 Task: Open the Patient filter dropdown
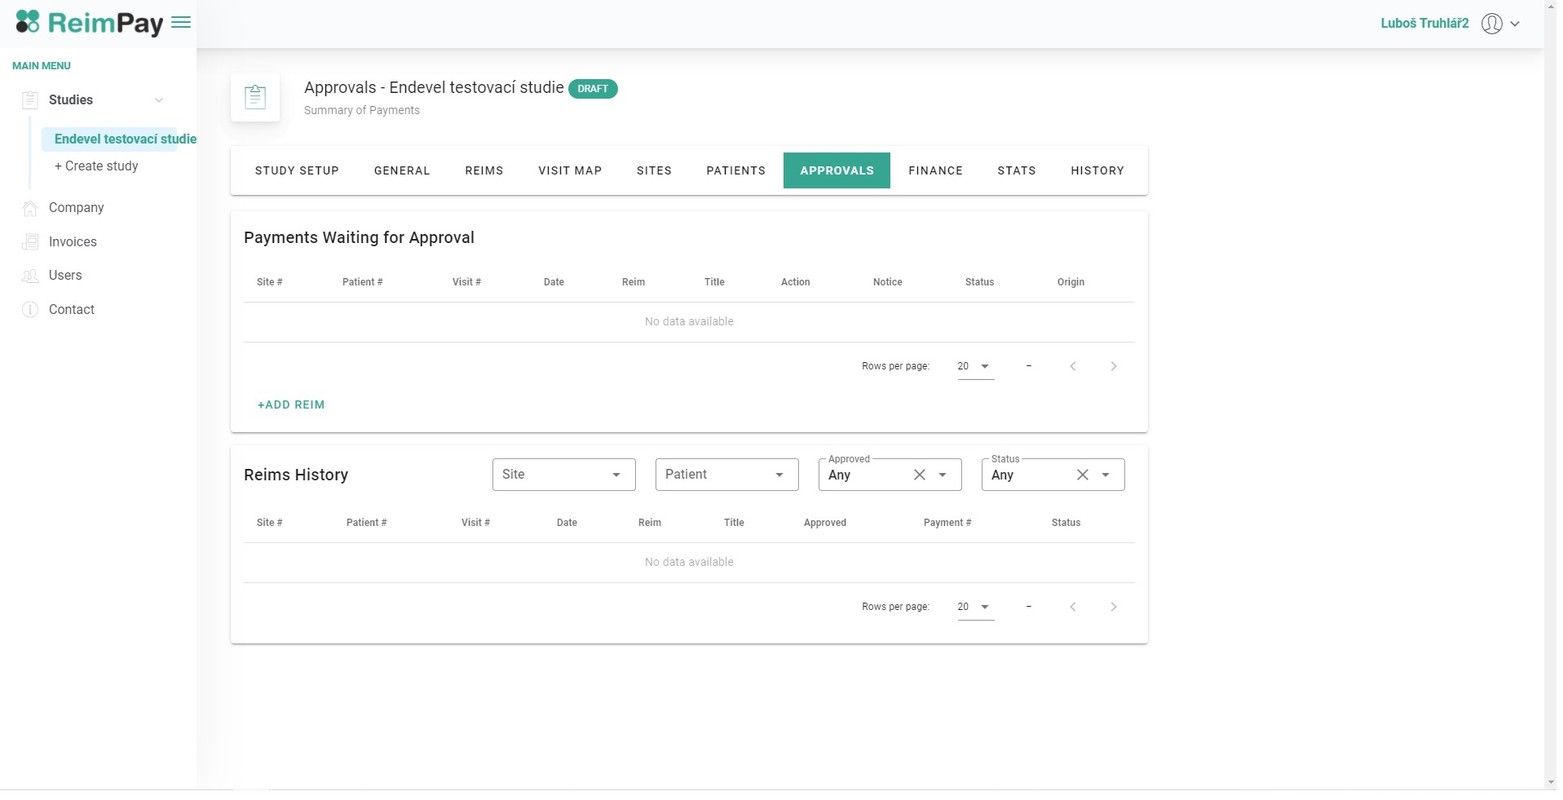point(726,475)
